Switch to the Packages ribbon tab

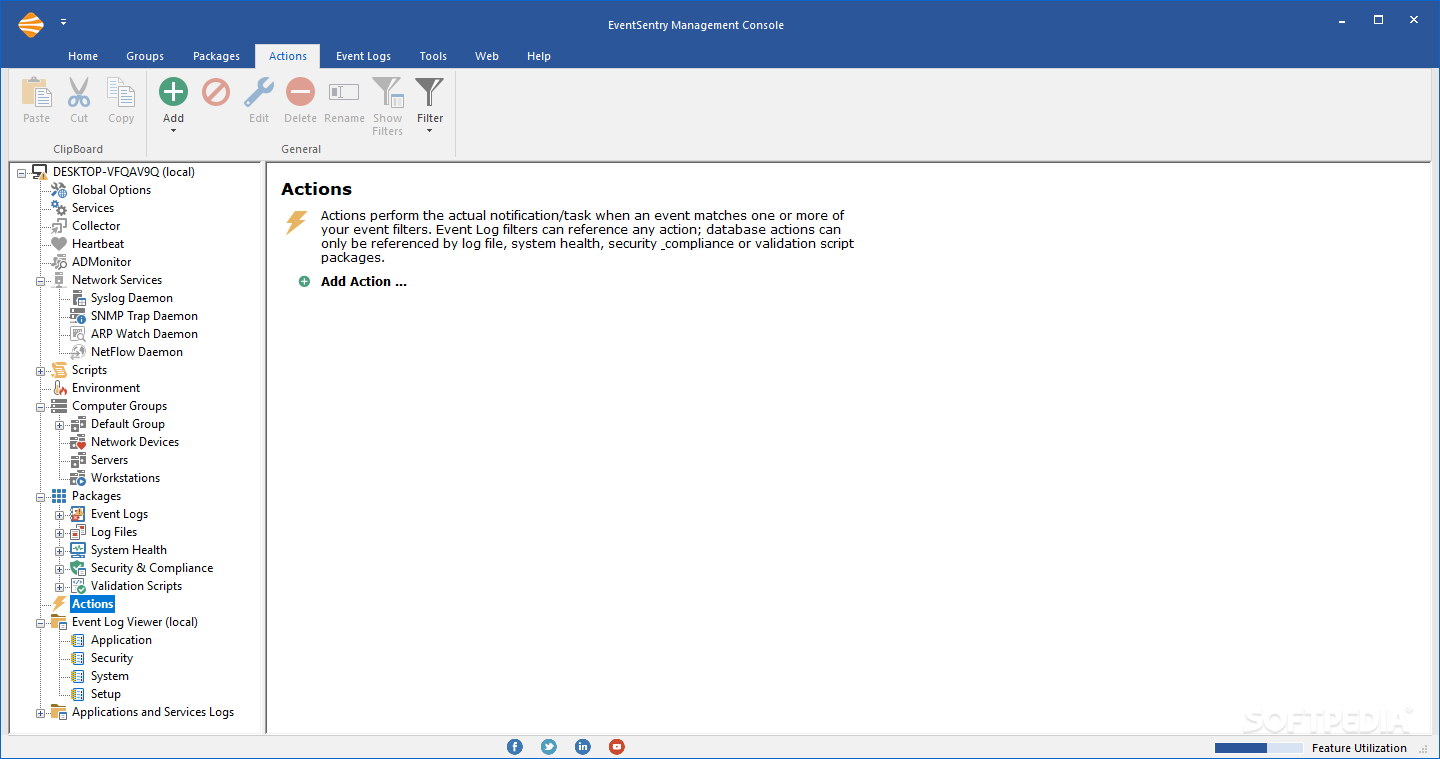217,56
